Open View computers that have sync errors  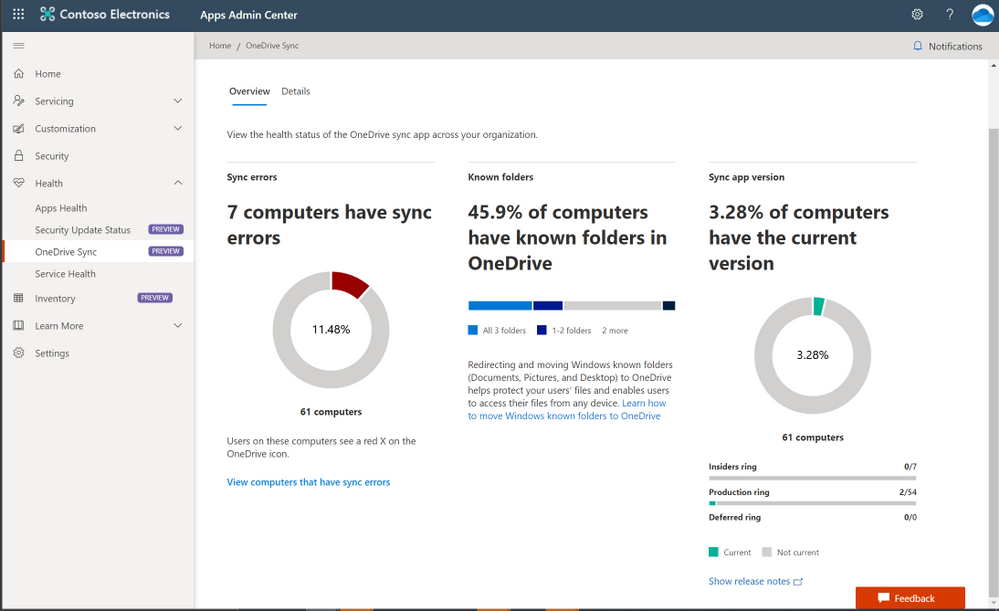pyautogui.click(x=308, y=482)
